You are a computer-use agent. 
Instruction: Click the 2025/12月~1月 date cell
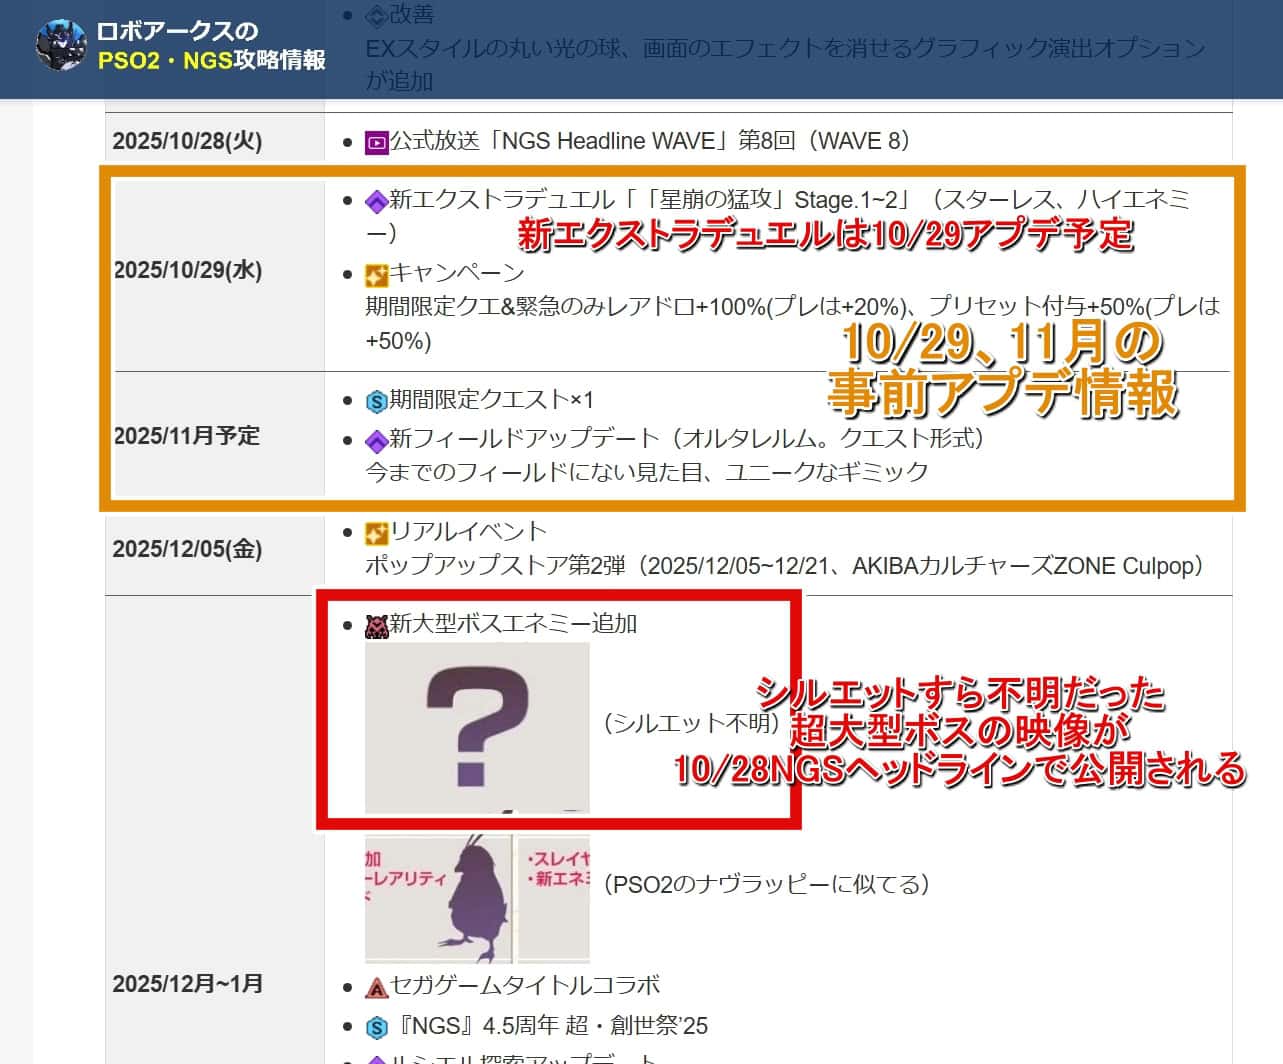[x=187, y=984]
